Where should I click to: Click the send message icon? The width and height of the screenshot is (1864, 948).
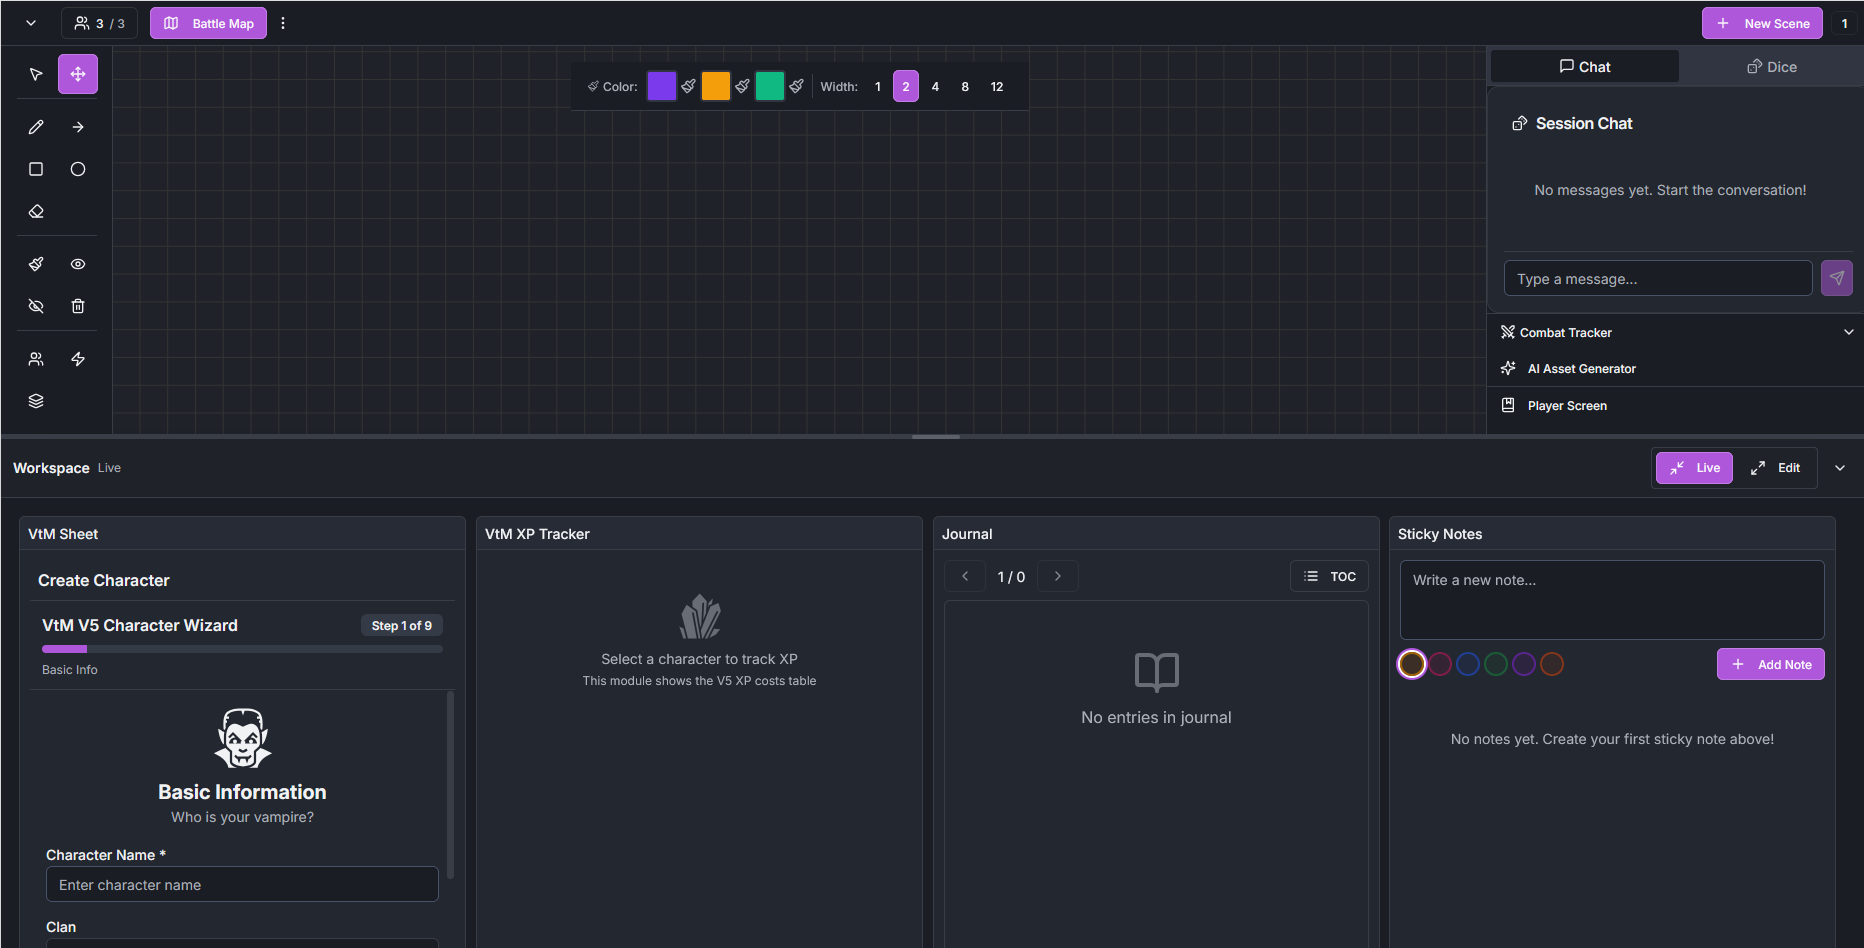[x=1836, y=278]
